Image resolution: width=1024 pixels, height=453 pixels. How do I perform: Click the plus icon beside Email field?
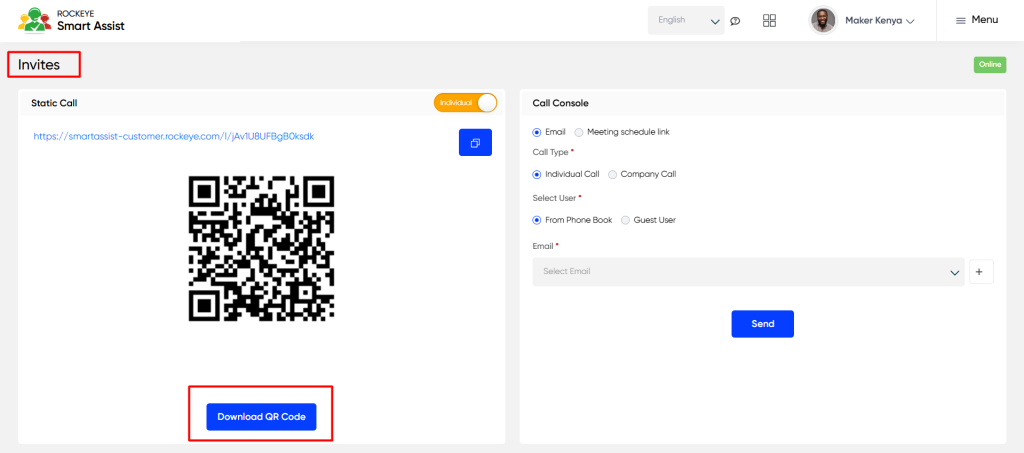pyautogui.click(x=981, y=272)
